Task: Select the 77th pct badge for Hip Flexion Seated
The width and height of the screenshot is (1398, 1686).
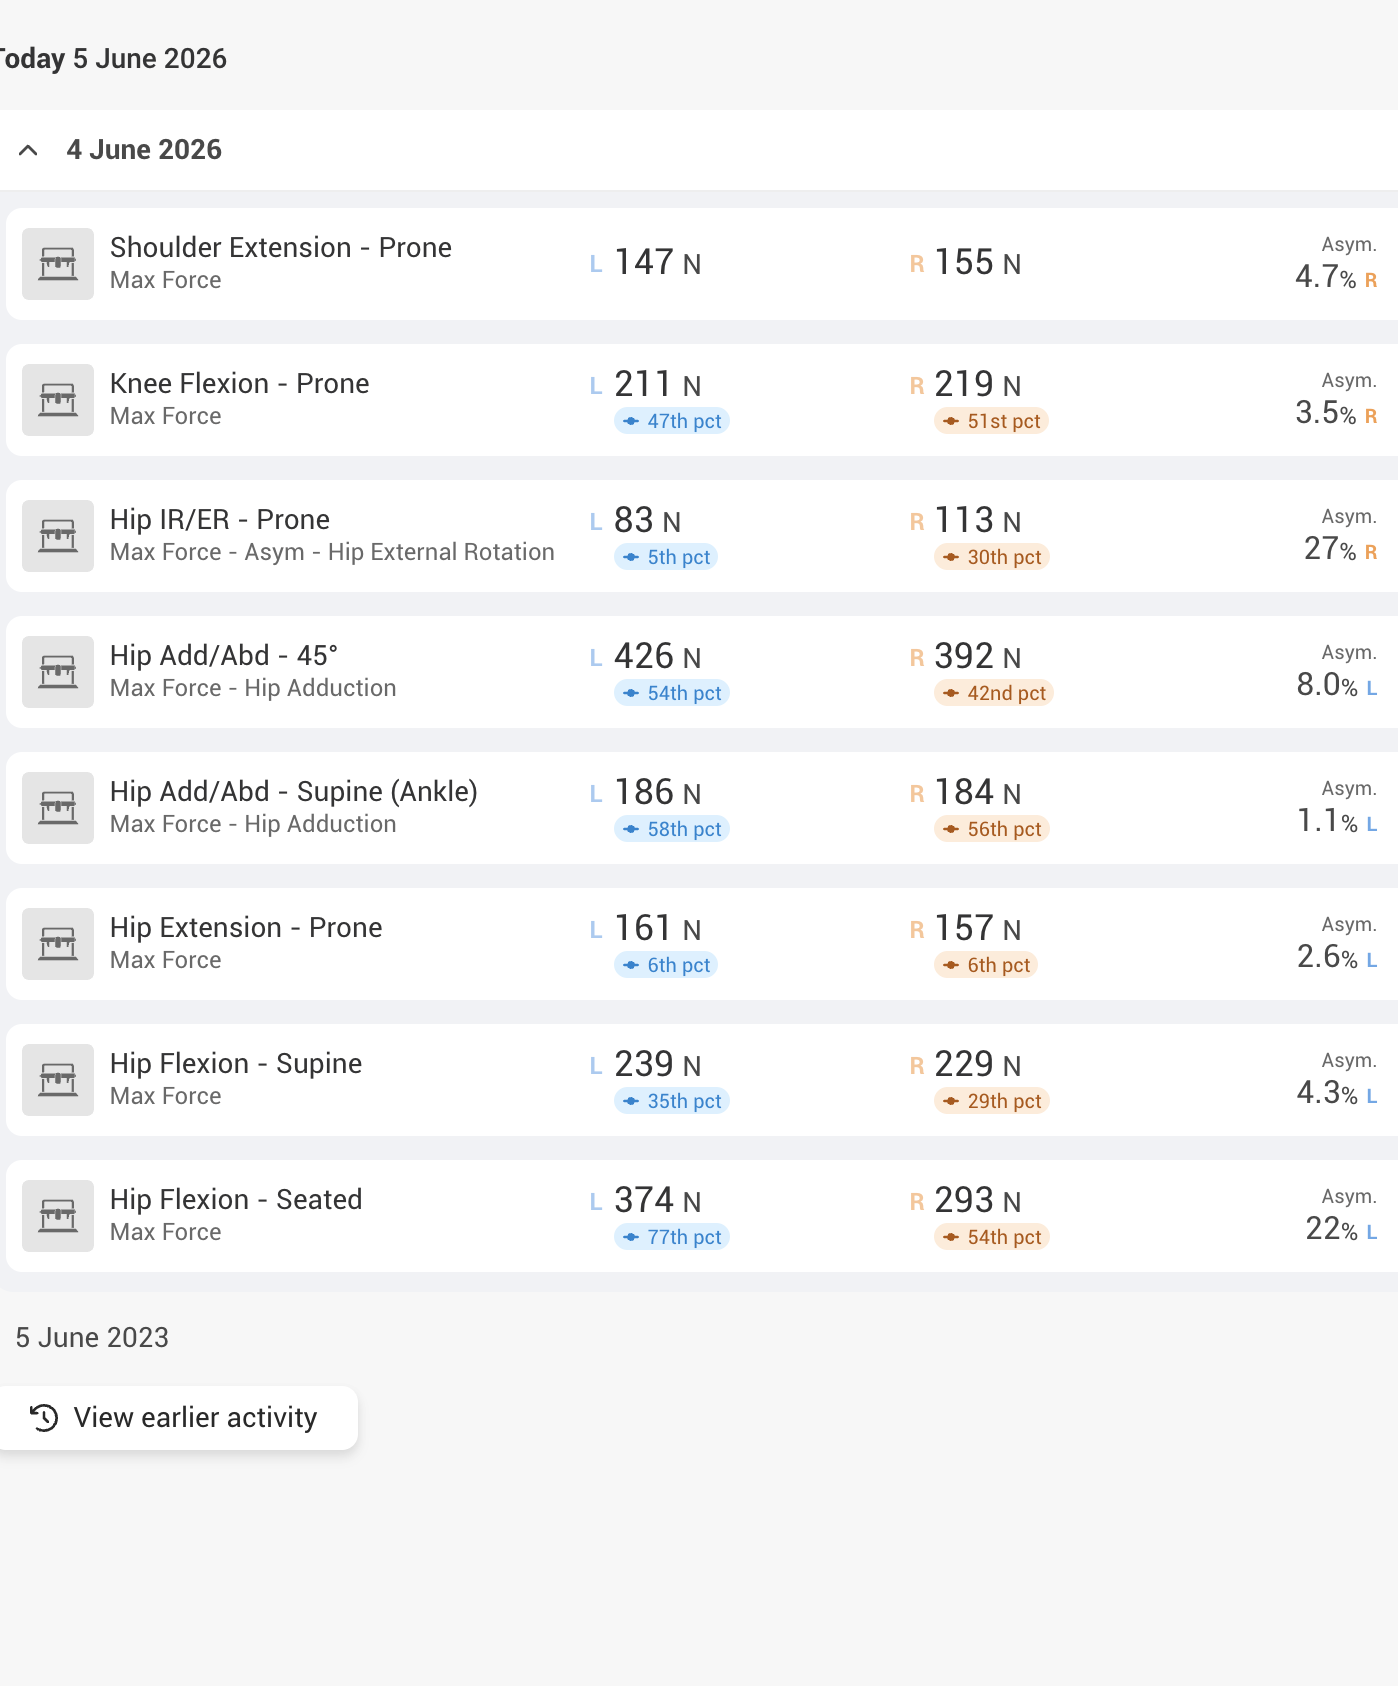Action: pyautogui.click(x=672, y=1237)
